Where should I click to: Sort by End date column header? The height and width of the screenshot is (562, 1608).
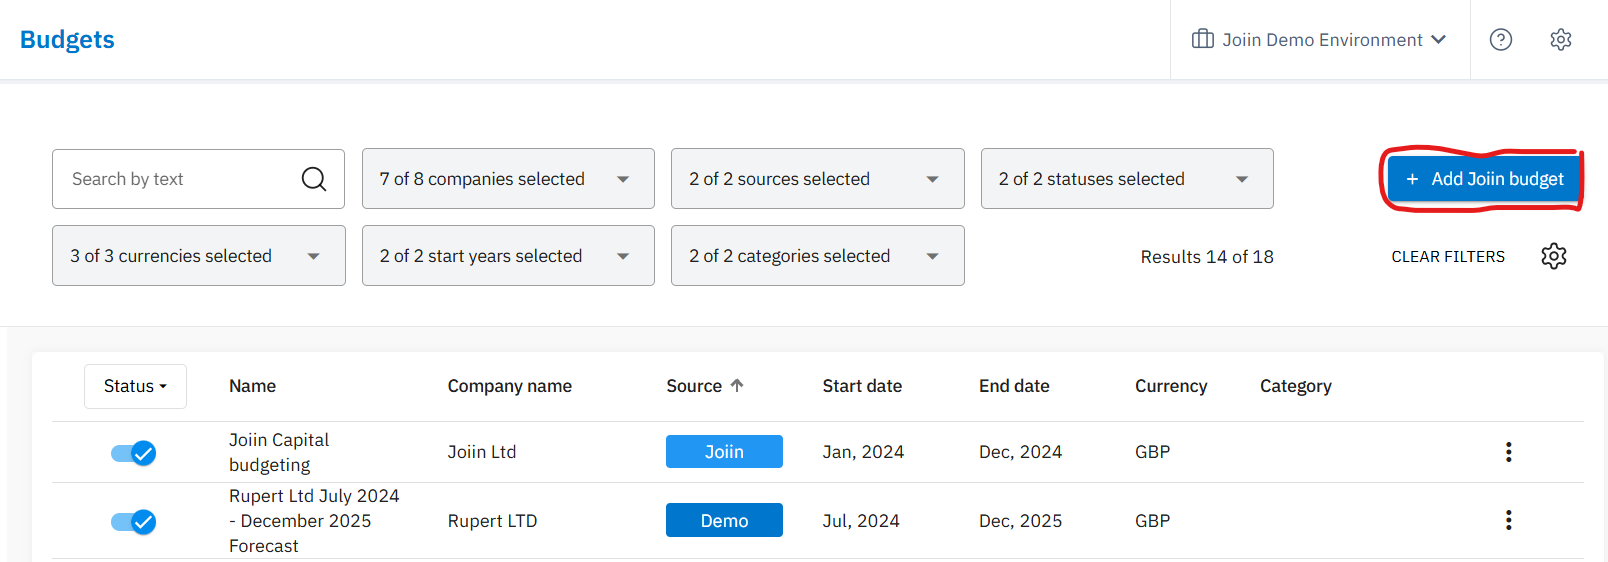1014,386
